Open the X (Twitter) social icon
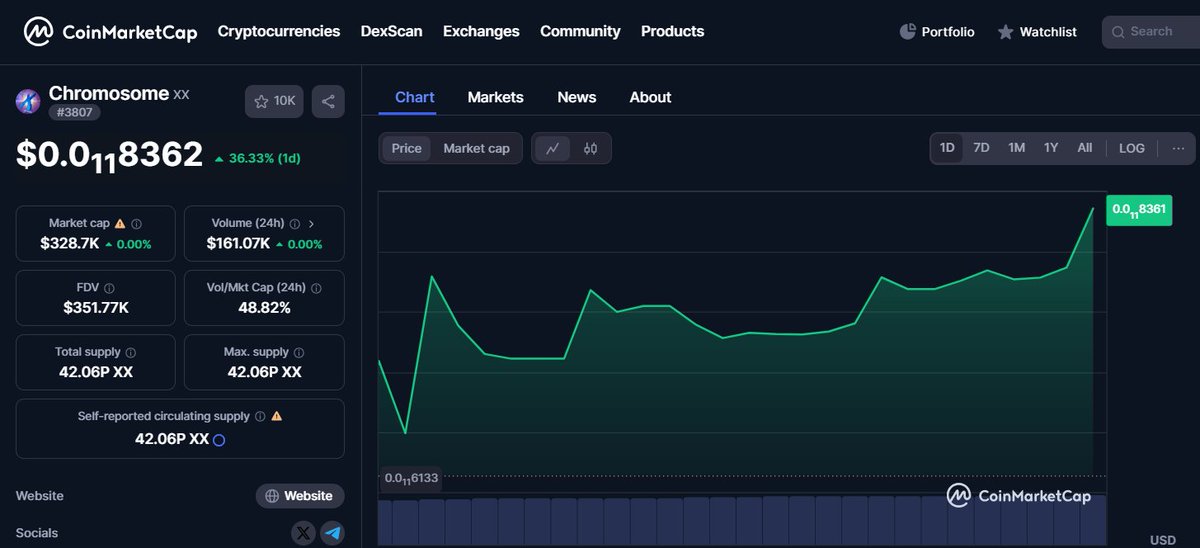 click(303, 533)
